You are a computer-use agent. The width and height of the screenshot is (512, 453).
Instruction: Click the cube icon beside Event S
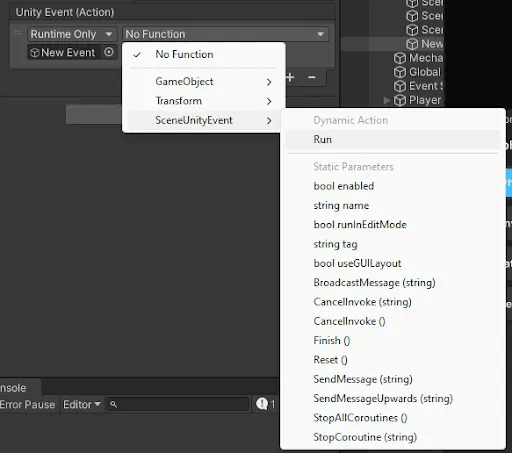[400, 86]
